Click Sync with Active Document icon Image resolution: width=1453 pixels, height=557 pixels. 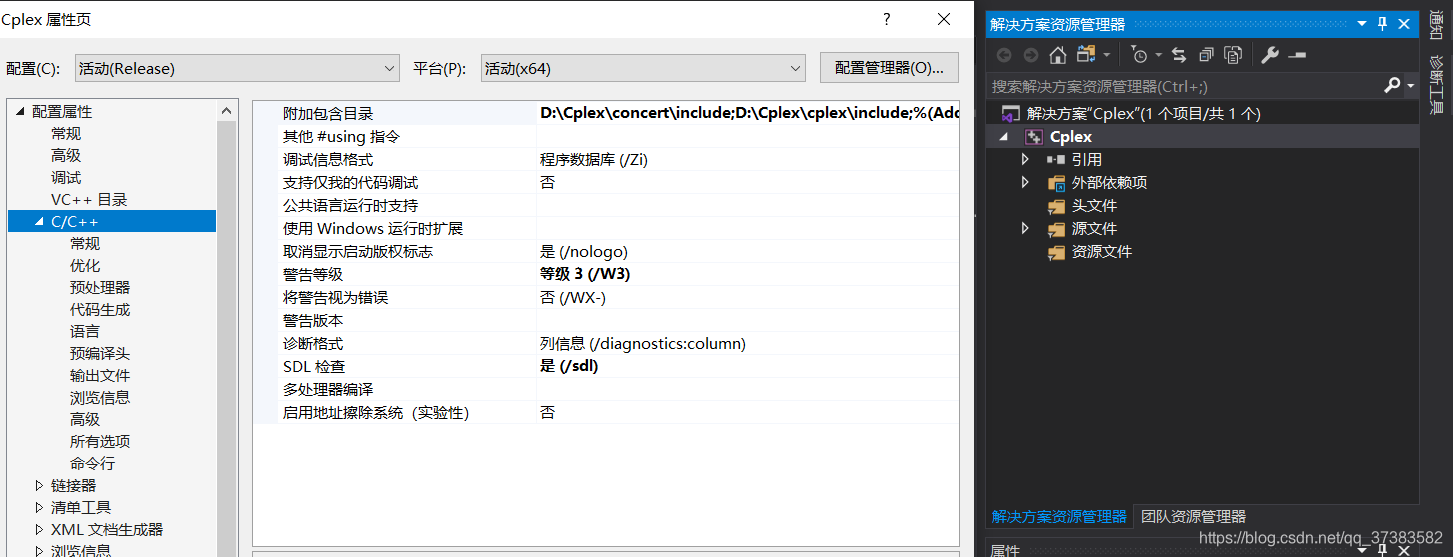pyautogui.click(x=1179, y=55)
